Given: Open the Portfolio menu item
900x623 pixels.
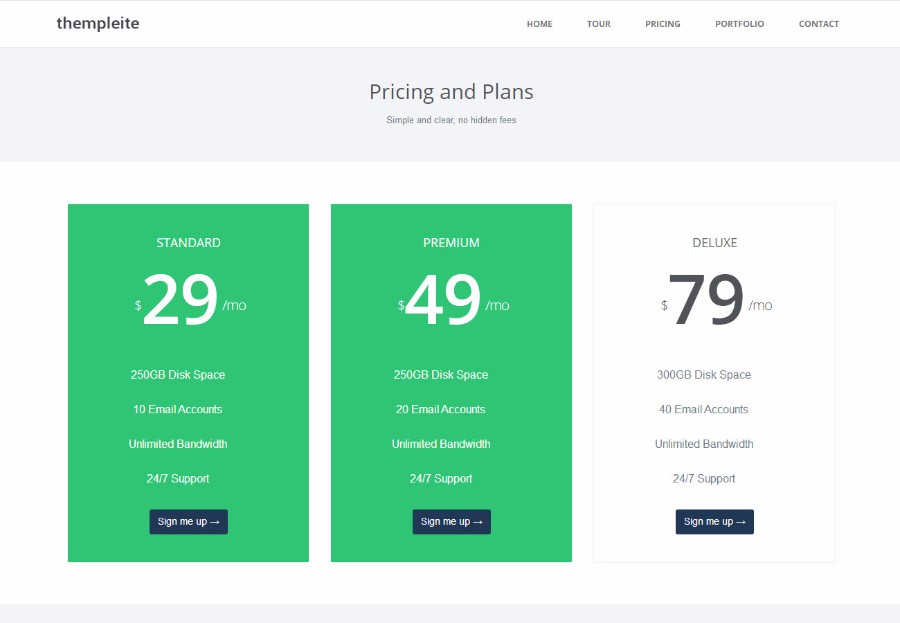Looking at the screenshot, I should click(739, 24).
